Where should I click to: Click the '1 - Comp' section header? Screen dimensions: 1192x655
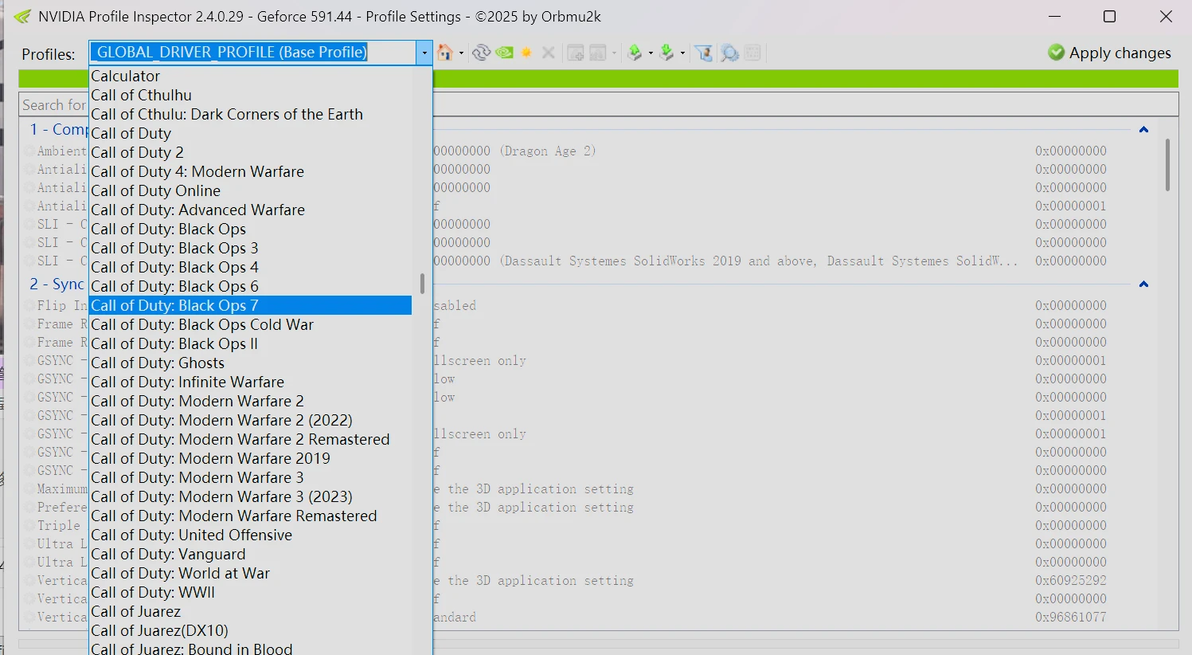tap(58, 129)
